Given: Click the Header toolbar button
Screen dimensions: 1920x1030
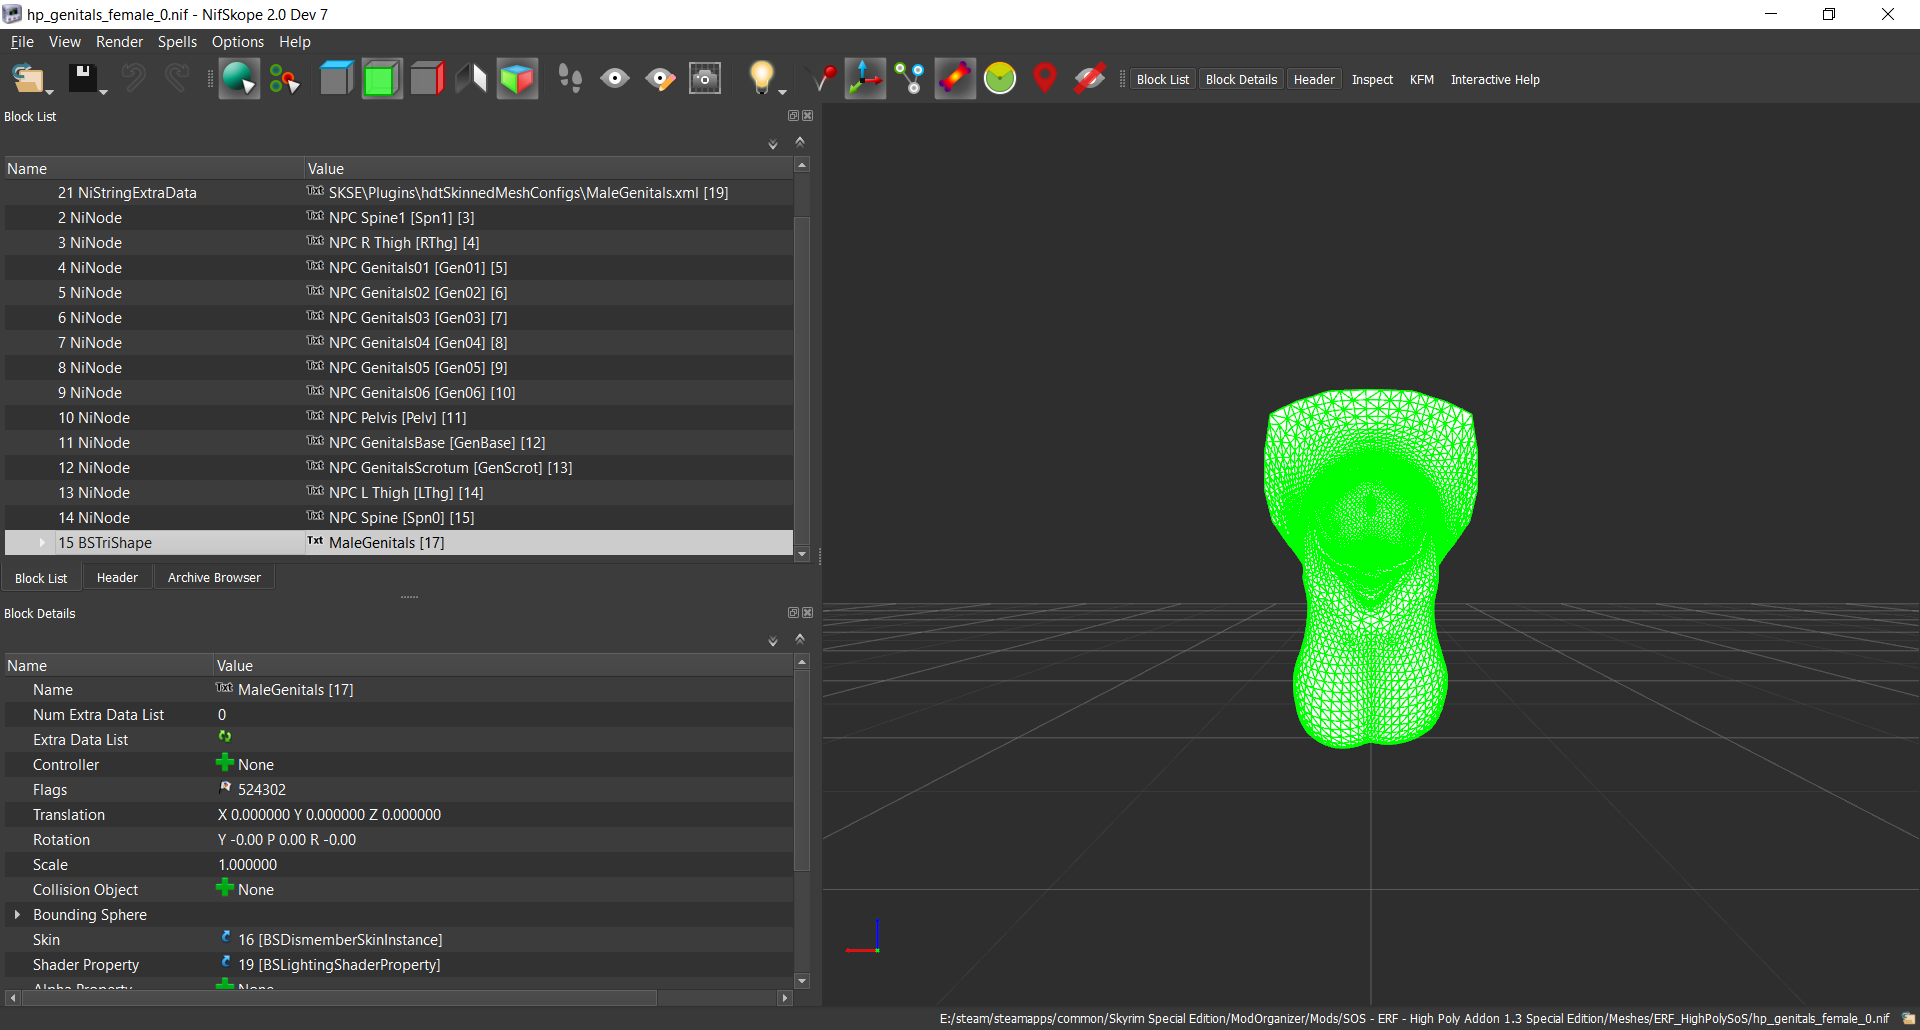Looking at the screenshot, I should 1314,80.
